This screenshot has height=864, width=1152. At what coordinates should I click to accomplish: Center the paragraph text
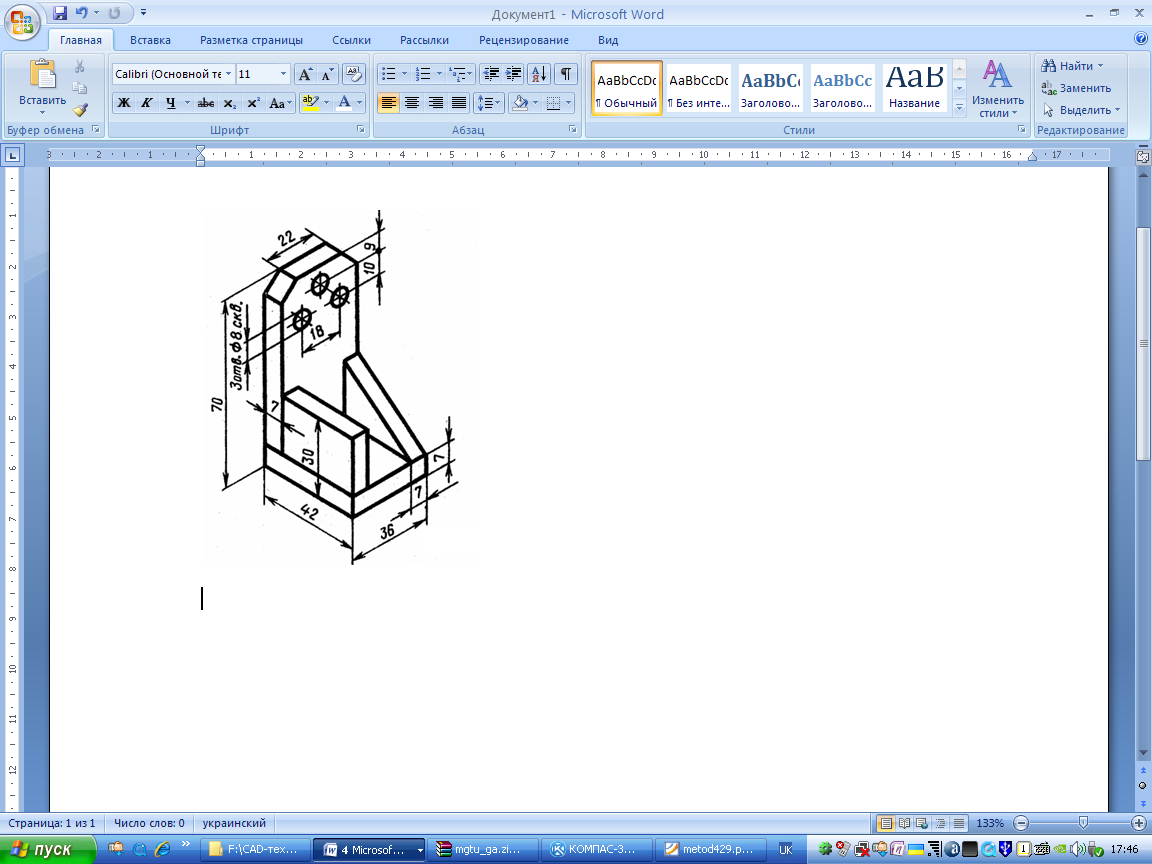pyautogui.click(x=411, y=103)
